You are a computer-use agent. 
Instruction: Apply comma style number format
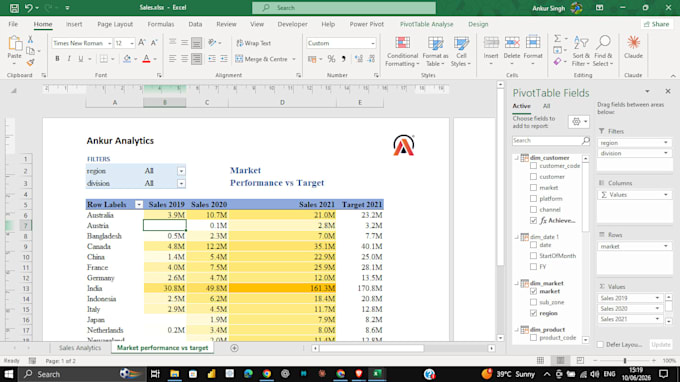343,59
